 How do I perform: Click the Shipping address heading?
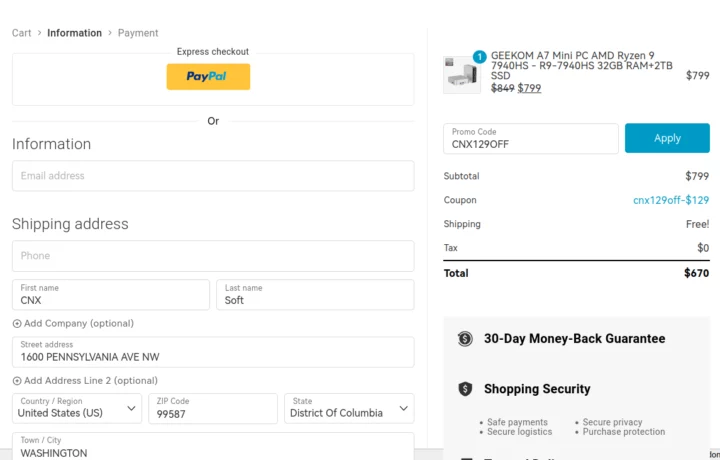(x=70, y=224)
